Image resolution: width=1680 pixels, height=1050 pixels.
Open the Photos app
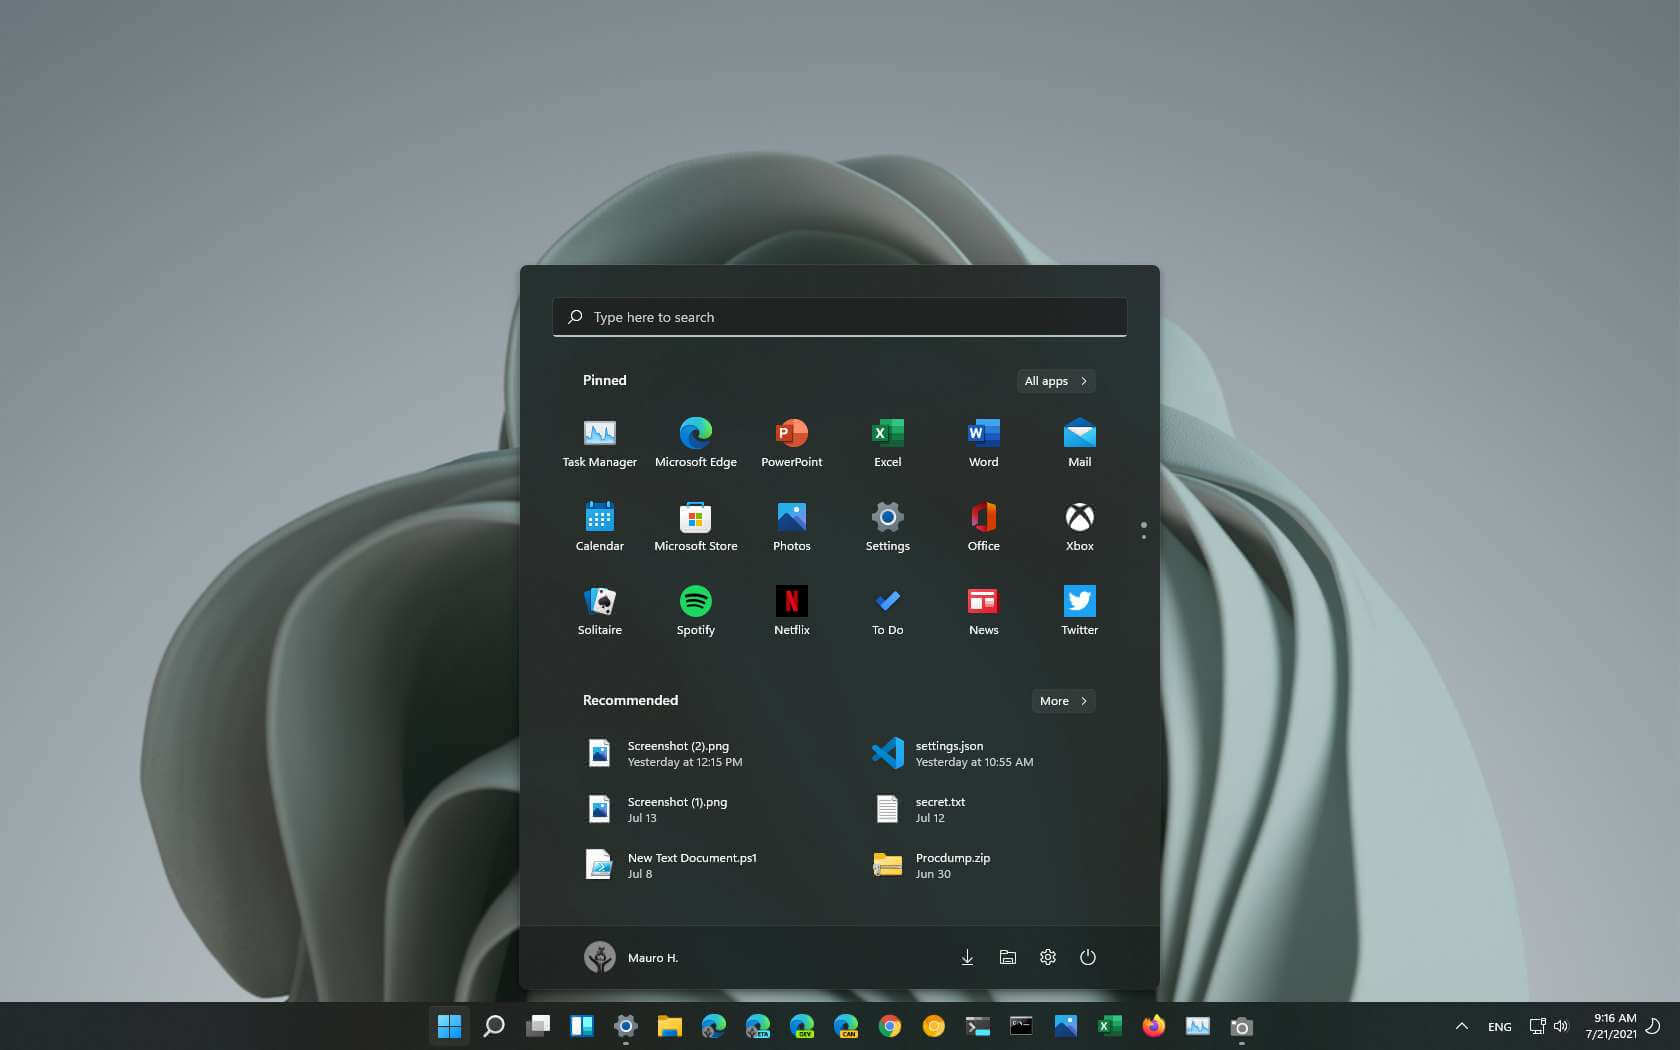click(x=791, y=526)
